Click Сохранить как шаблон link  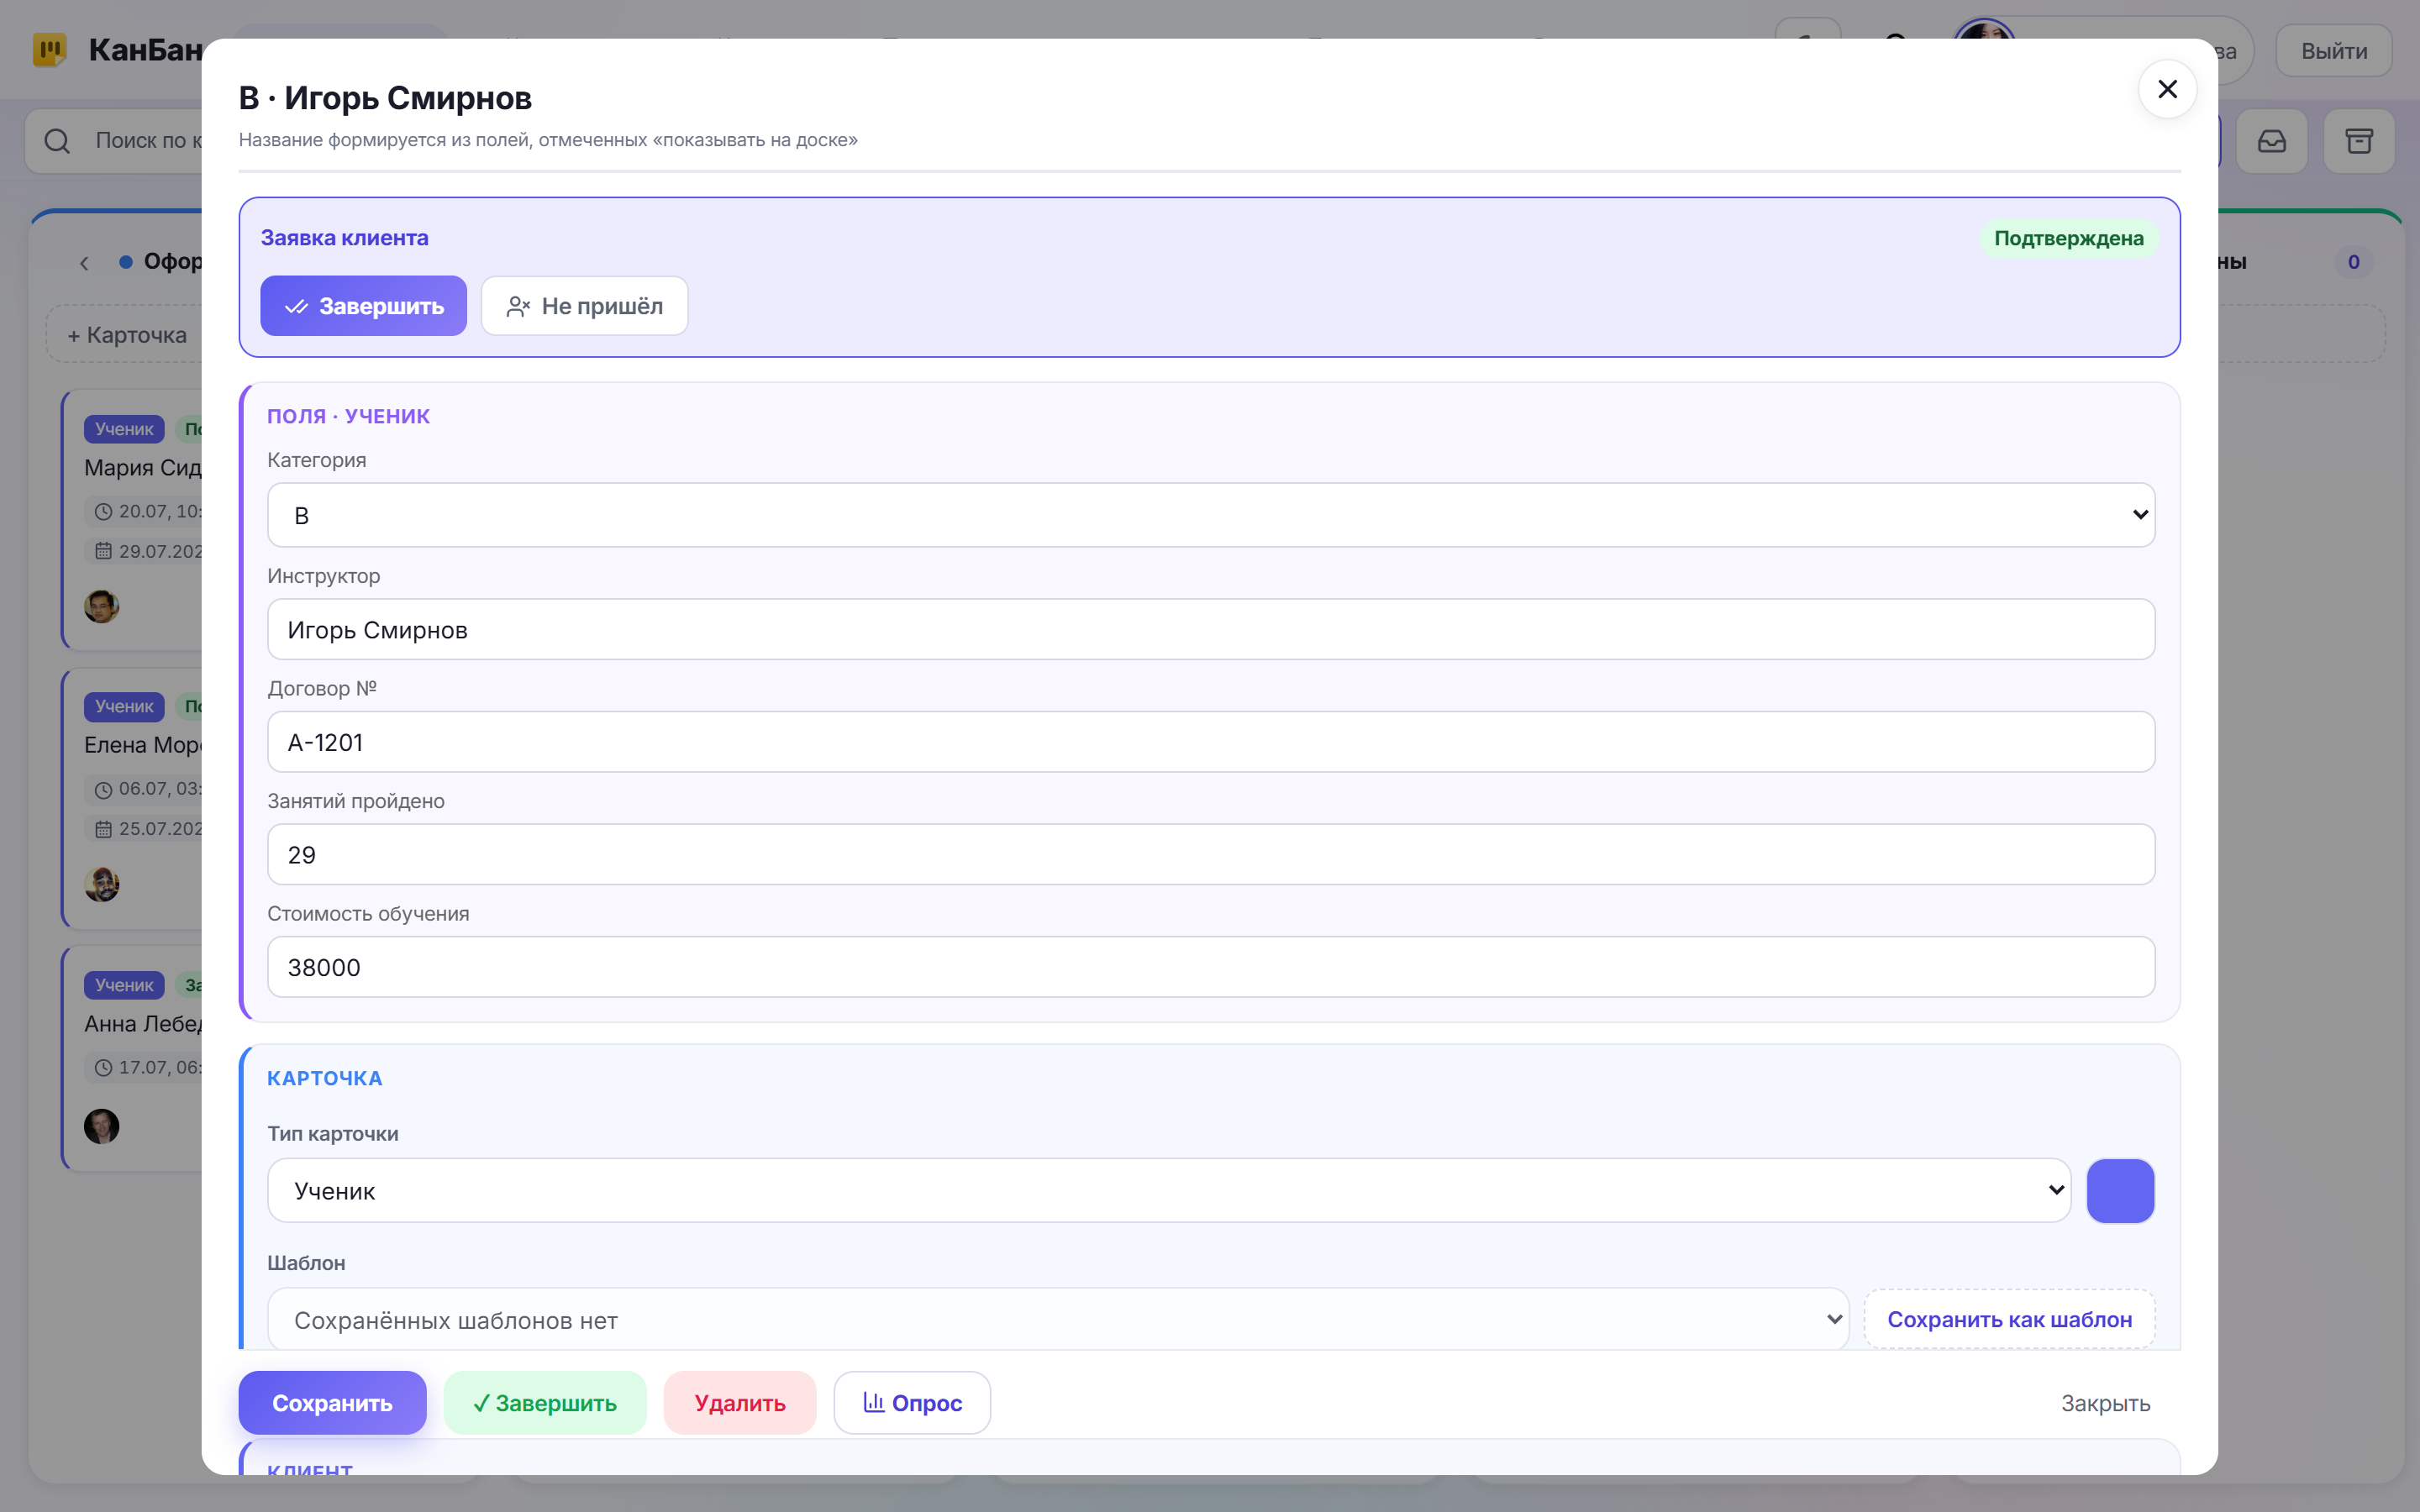(2009, 1320)
